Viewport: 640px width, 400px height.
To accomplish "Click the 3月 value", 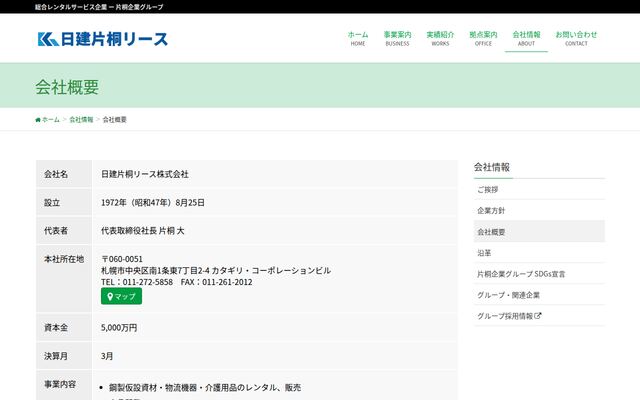I will click(x=107, y=356).
